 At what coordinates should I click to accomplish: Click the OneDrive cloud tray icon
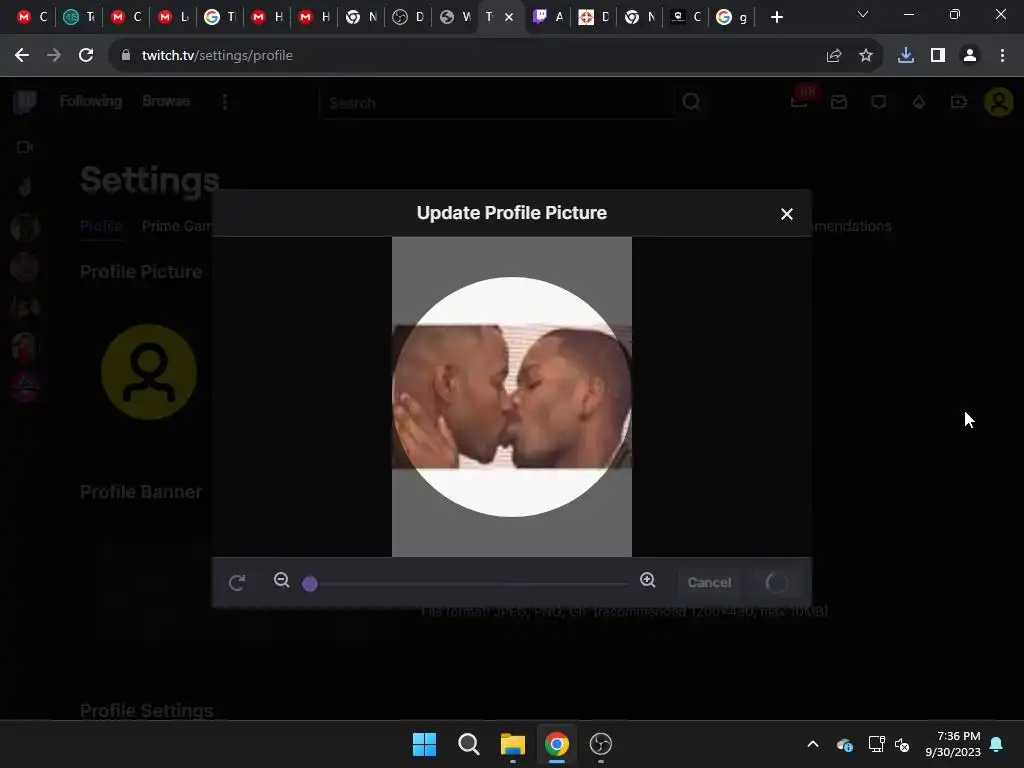coord(844,744)
